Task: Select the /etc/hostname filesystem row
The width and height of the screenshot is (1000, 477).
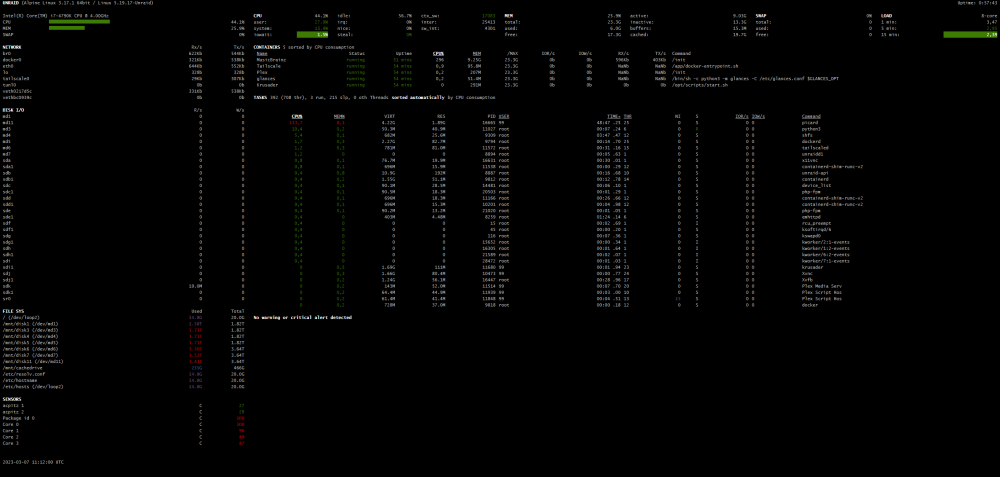Action: click(x=123, y=380)
